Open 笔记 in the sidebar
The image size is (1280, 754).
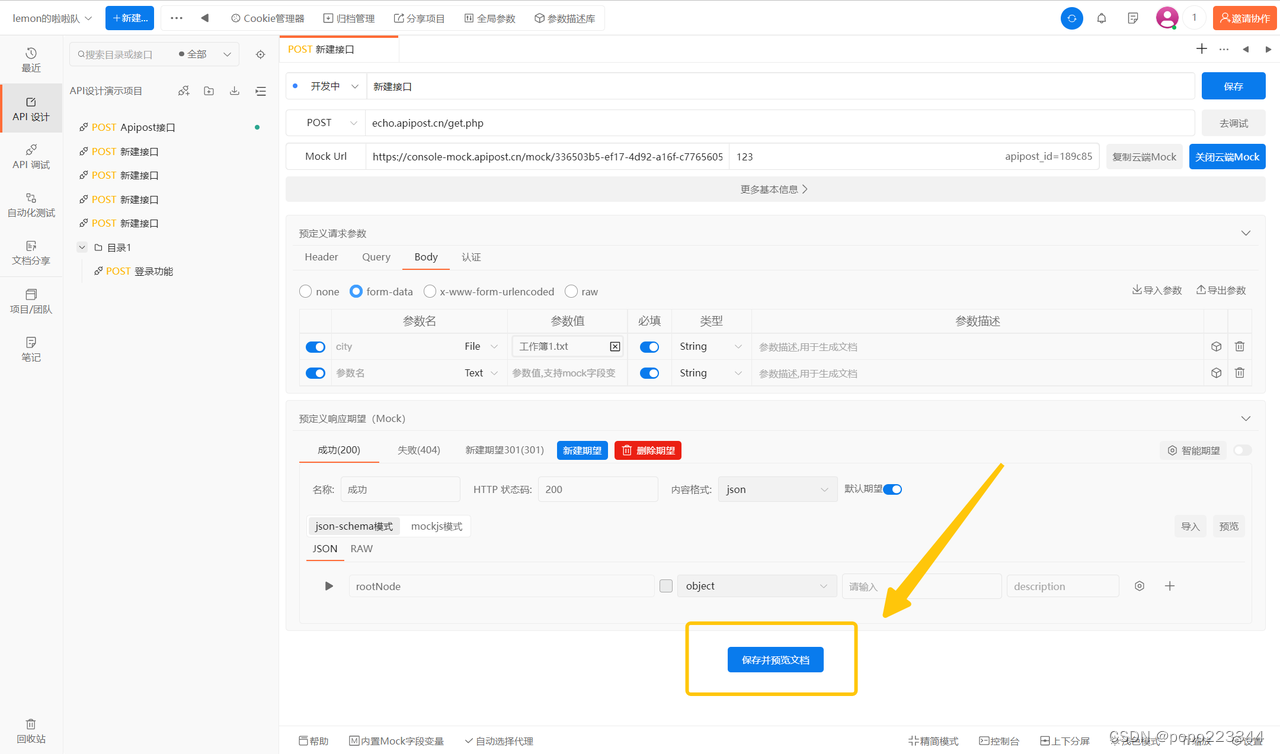pos(31,349)
